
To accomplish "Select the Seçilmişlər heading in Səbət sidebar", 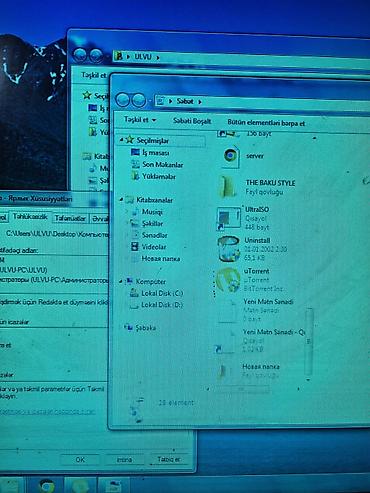I will [x=153, y=140].
